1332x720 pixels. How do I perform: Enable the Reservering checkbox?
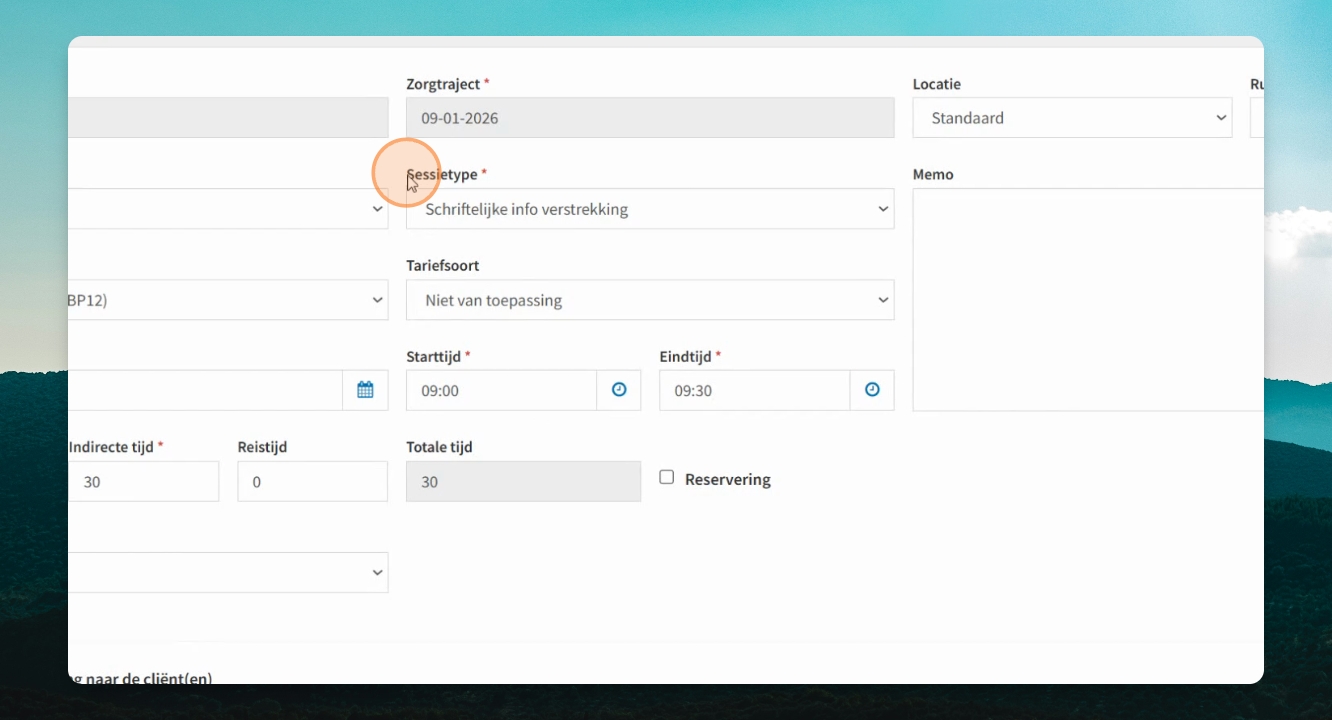coord(667,477)
